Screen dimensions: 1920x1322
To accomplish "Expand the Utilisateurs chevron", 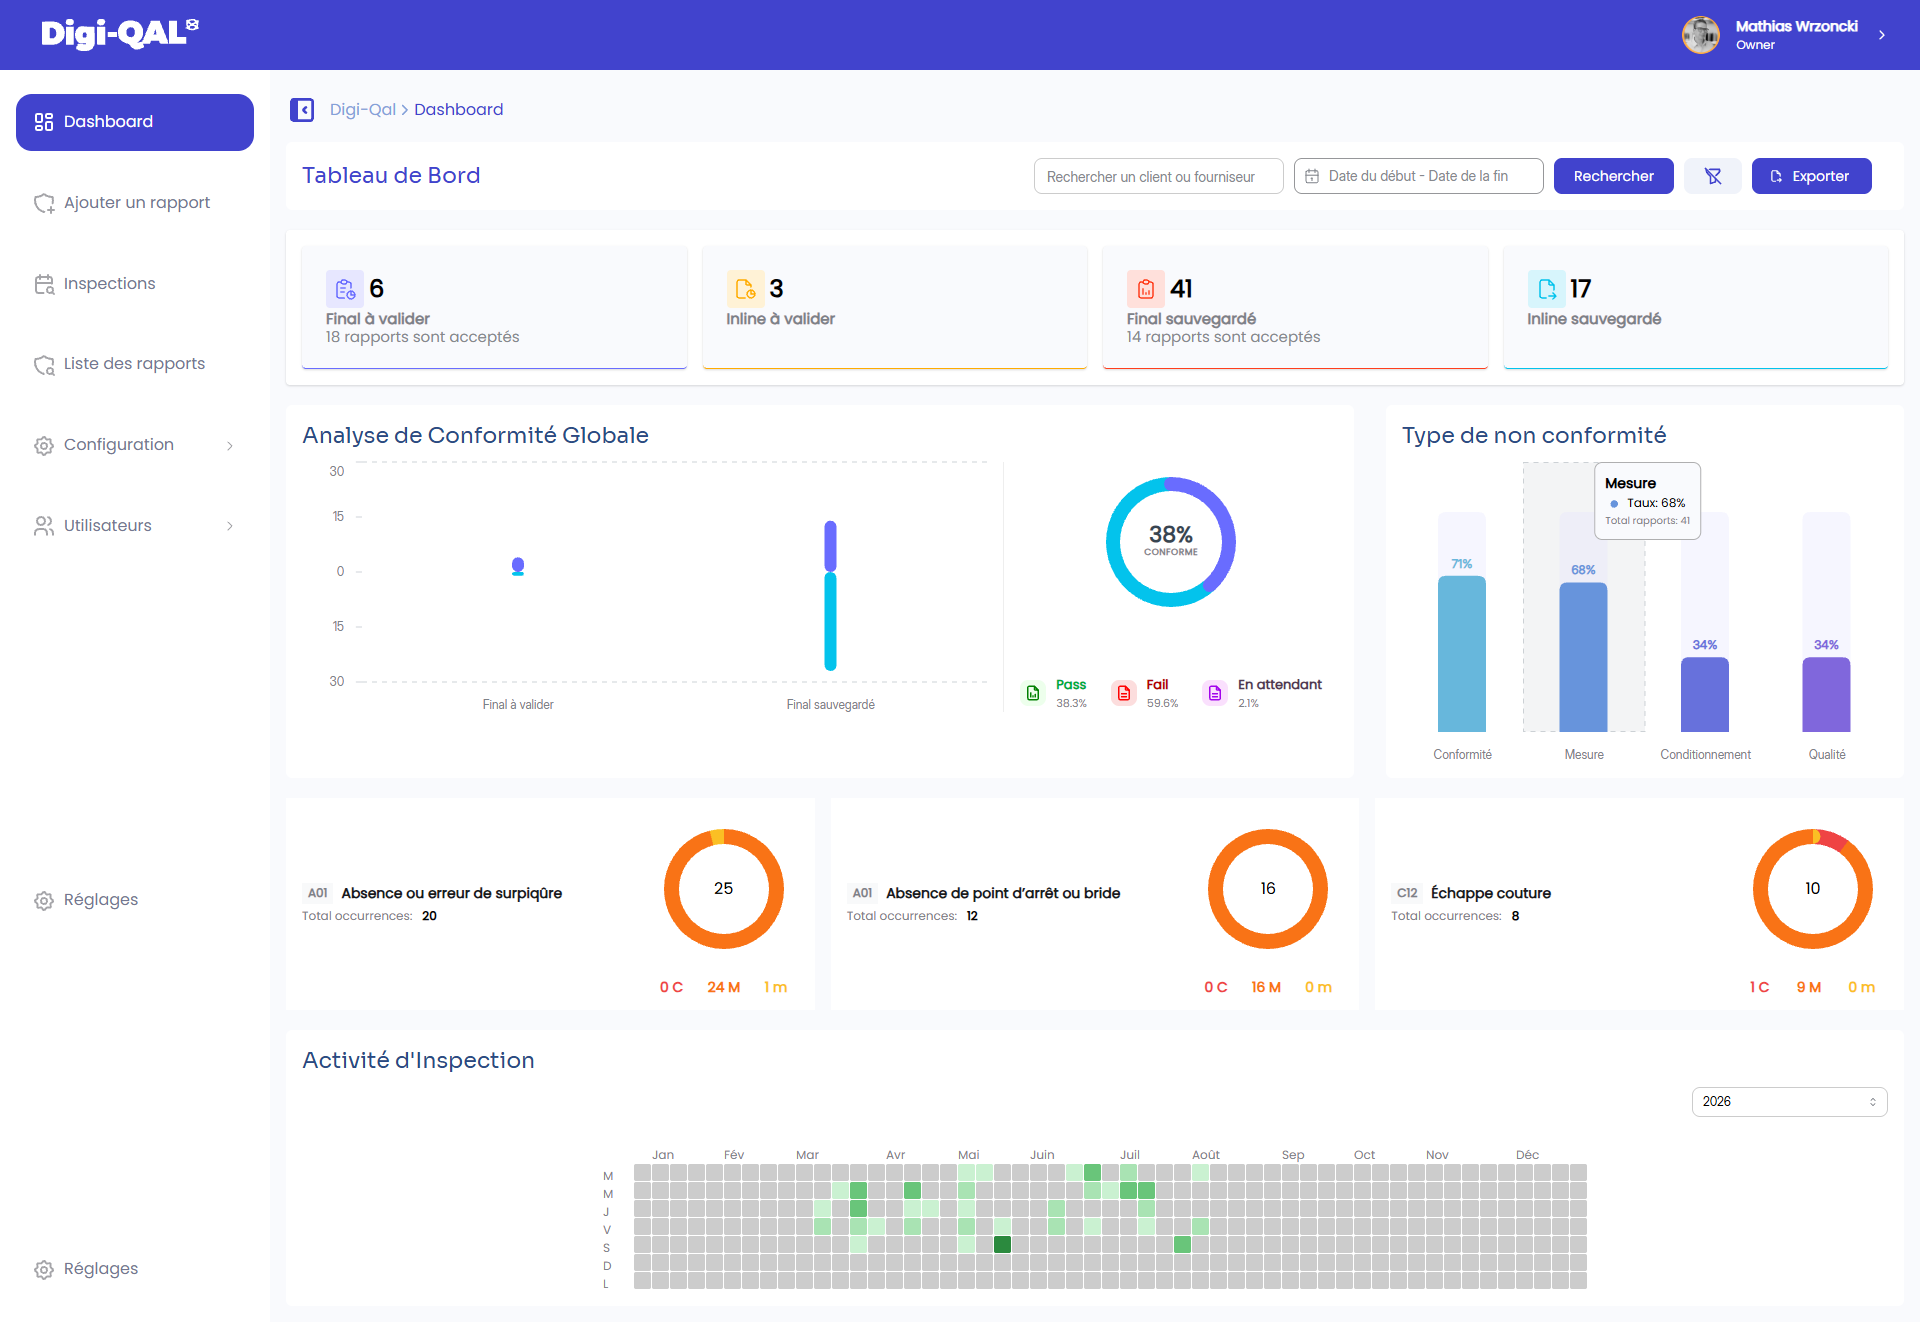I will (x=230, y=526).
